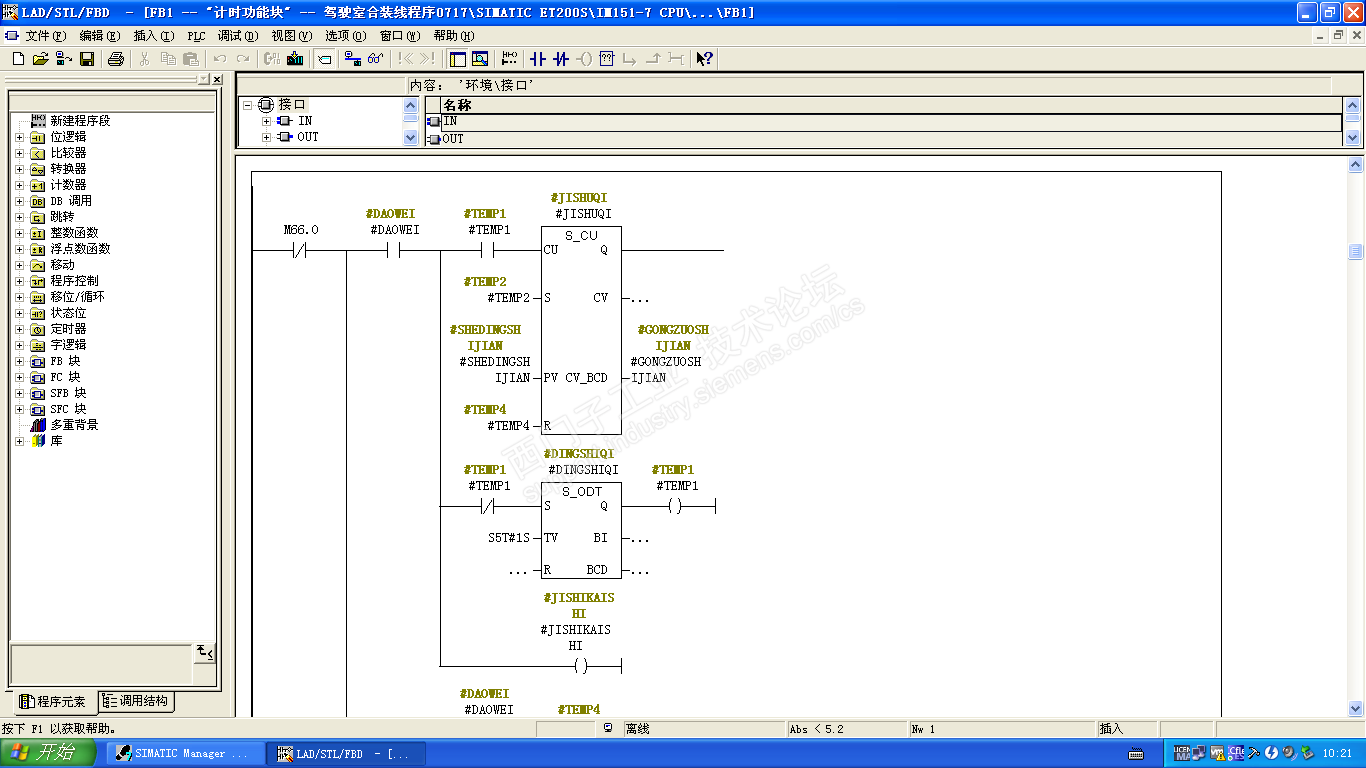Click the Download to PLC icon
Image resolution: width=1366 pixels, height=768 pixels.
point(295,59)
